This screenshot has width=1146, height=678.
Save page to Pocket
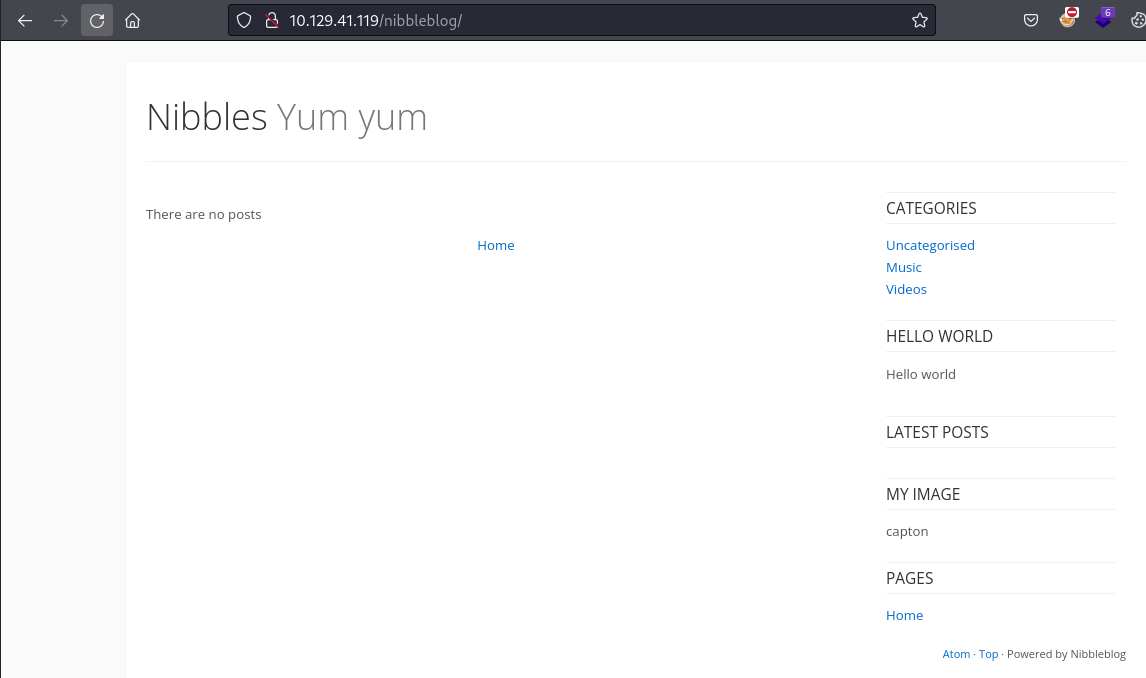1031,20
